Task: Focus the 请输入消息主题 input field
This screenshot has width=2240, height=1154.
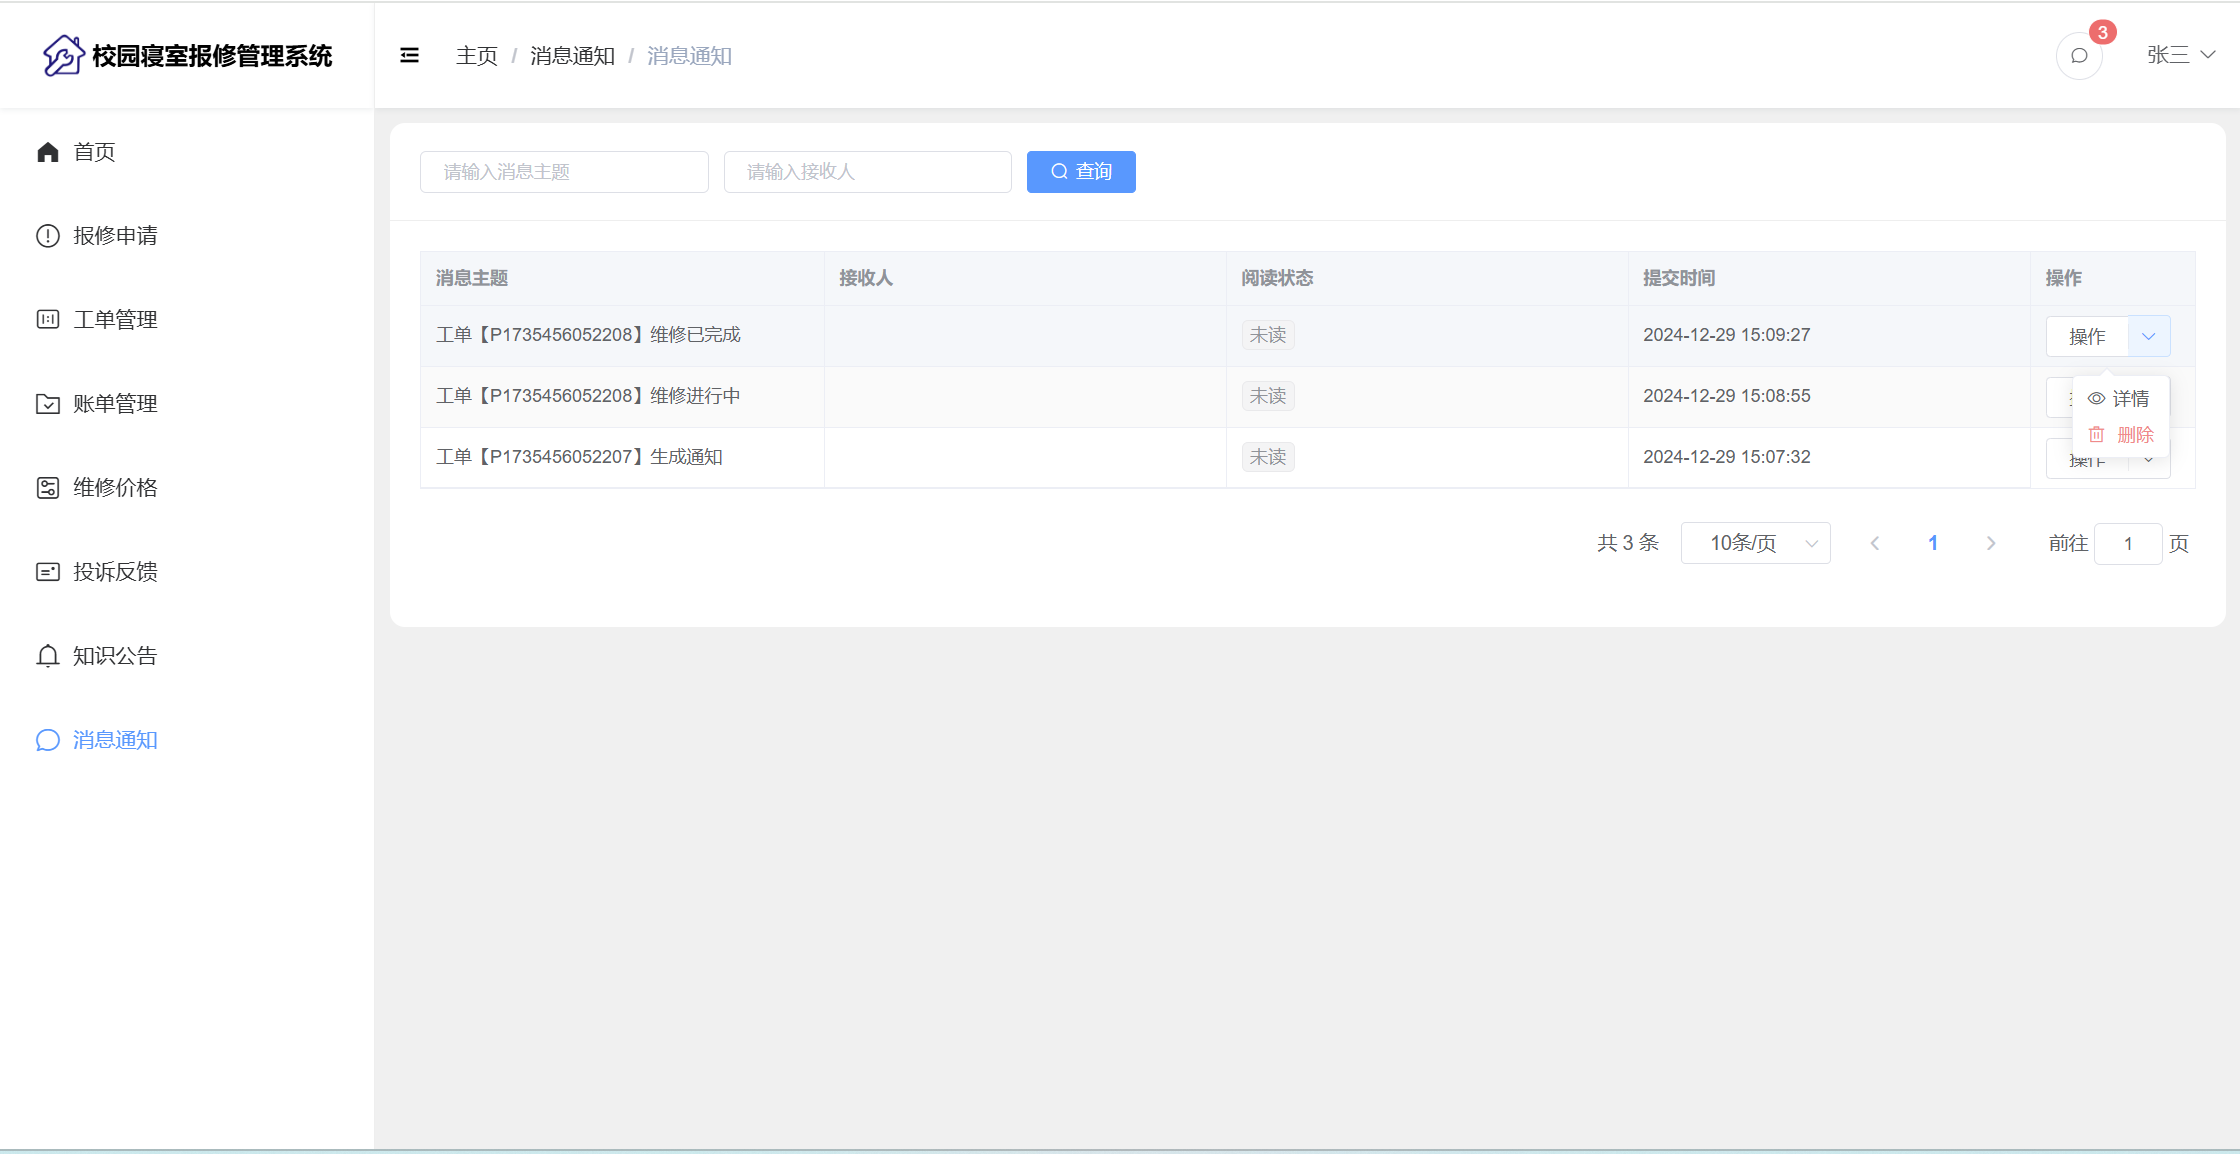Action: [564, 172]
